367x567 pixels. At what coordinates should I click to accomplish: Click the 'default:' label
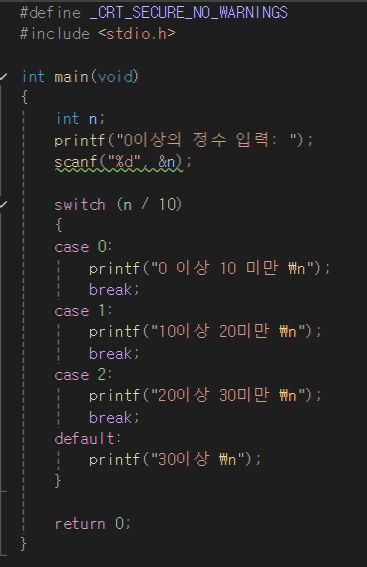coord(88,439)
